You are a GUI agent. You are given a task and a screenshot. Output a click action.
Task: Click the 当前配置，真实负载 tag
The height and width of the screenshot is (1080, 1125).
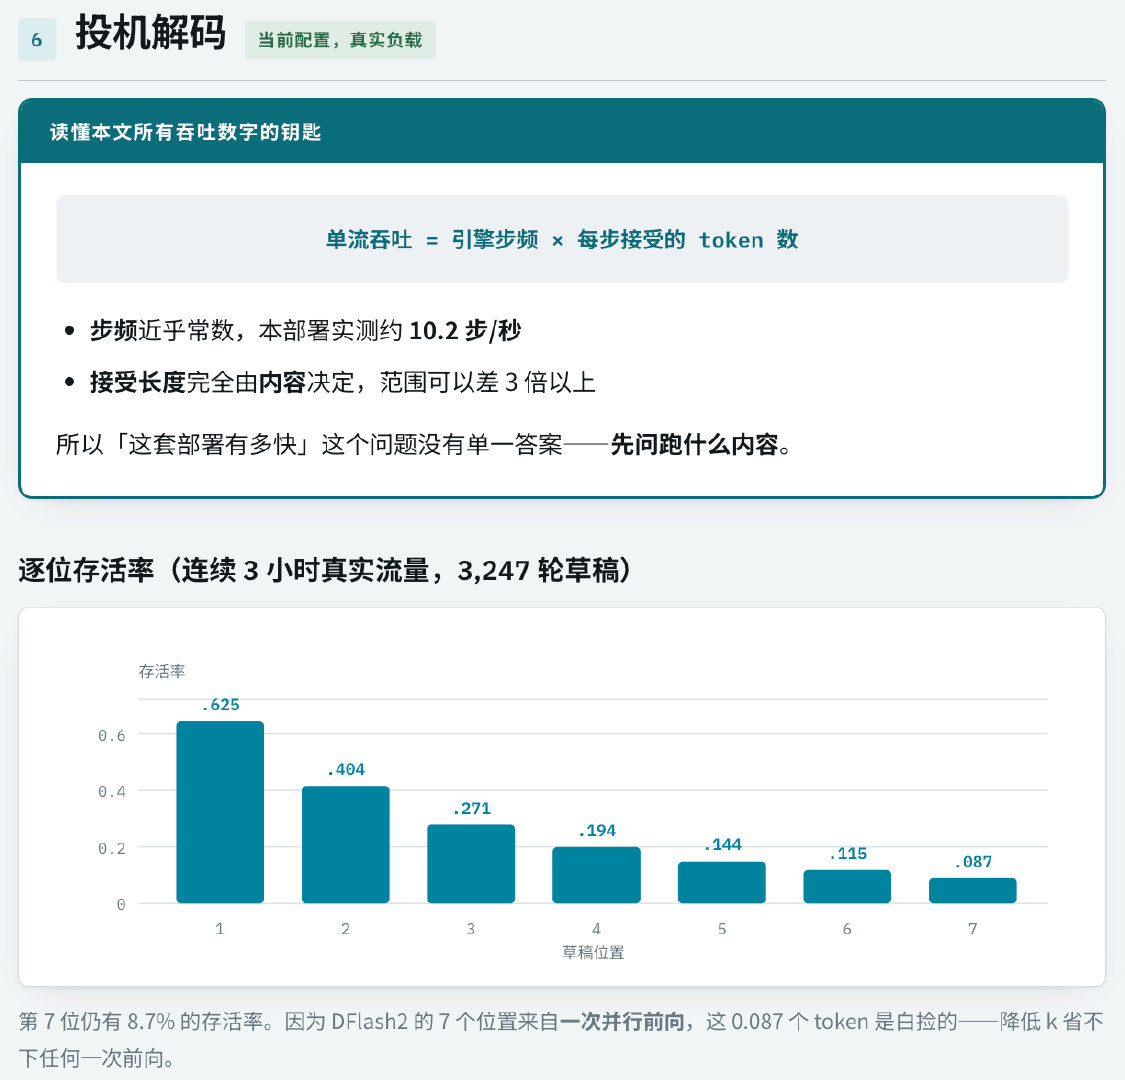[340, 40]
